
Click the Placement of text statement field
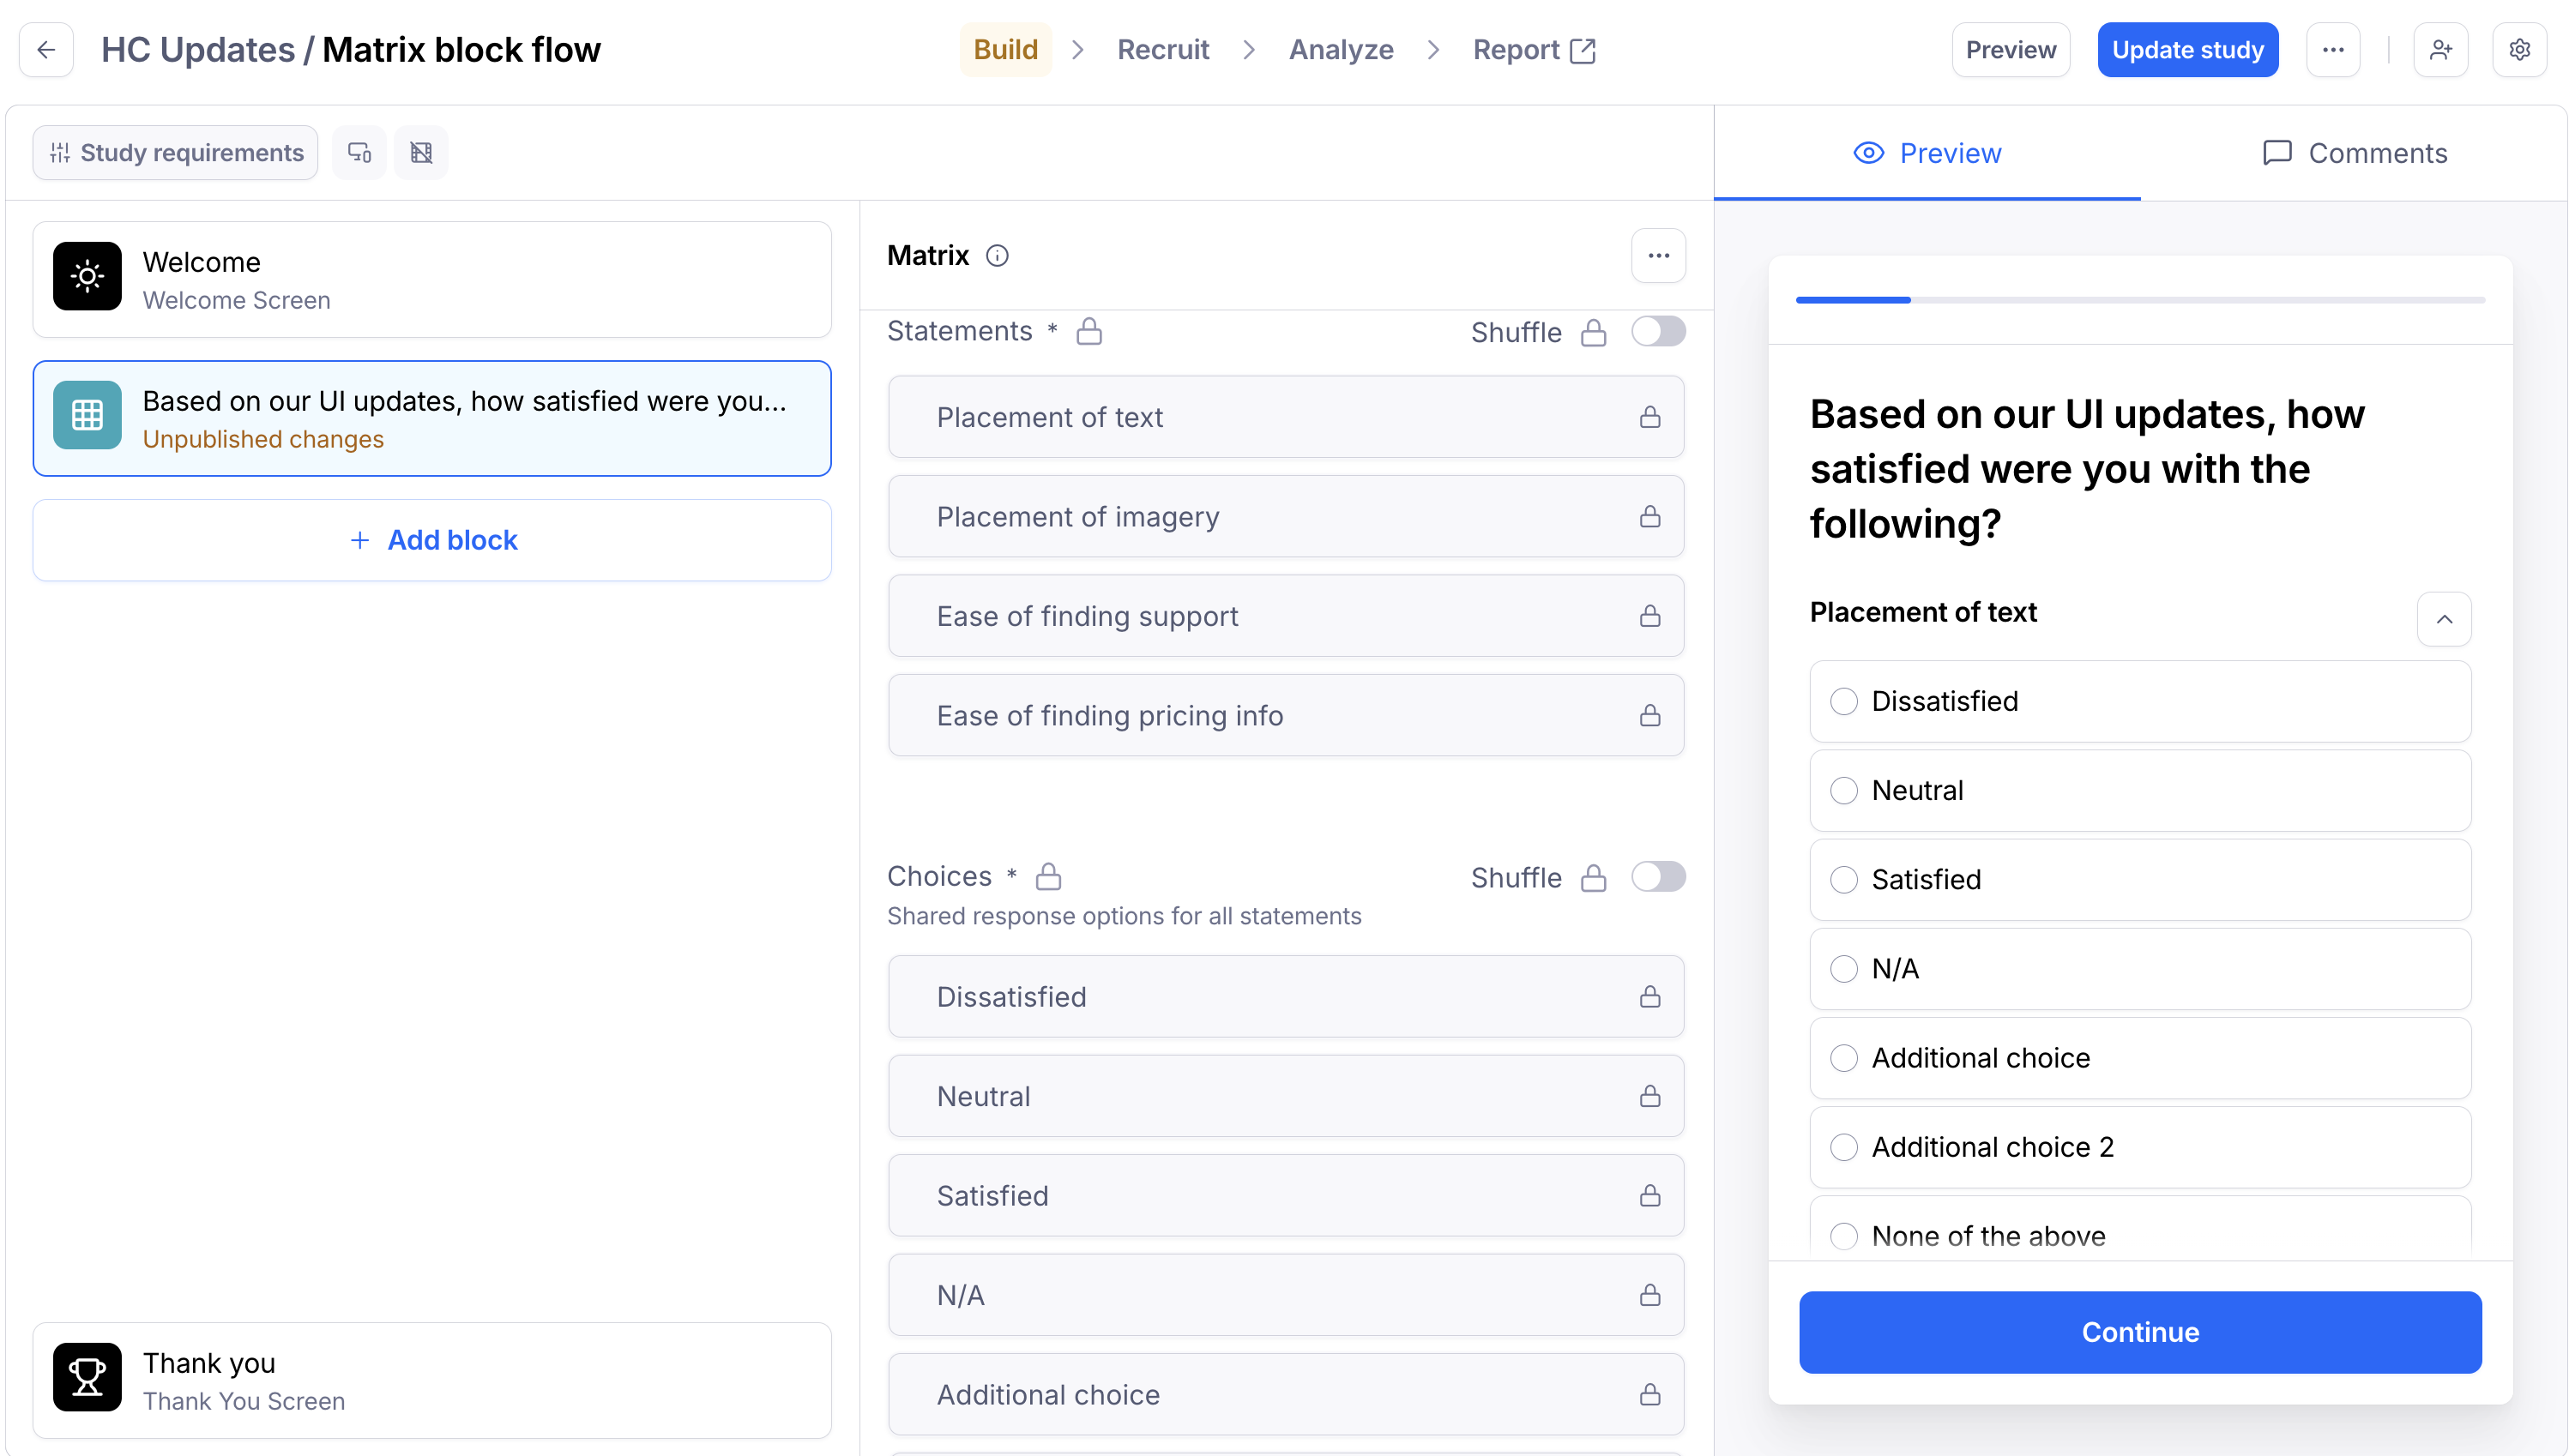1286,417
